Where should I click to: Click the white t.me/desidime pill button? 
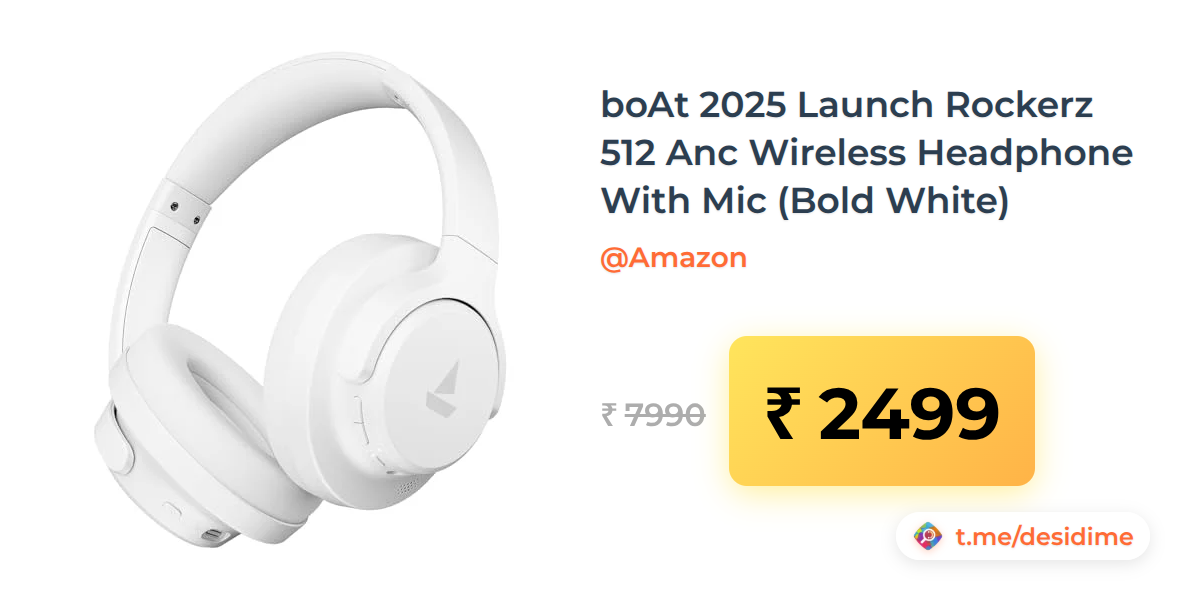pos(1023,537)
